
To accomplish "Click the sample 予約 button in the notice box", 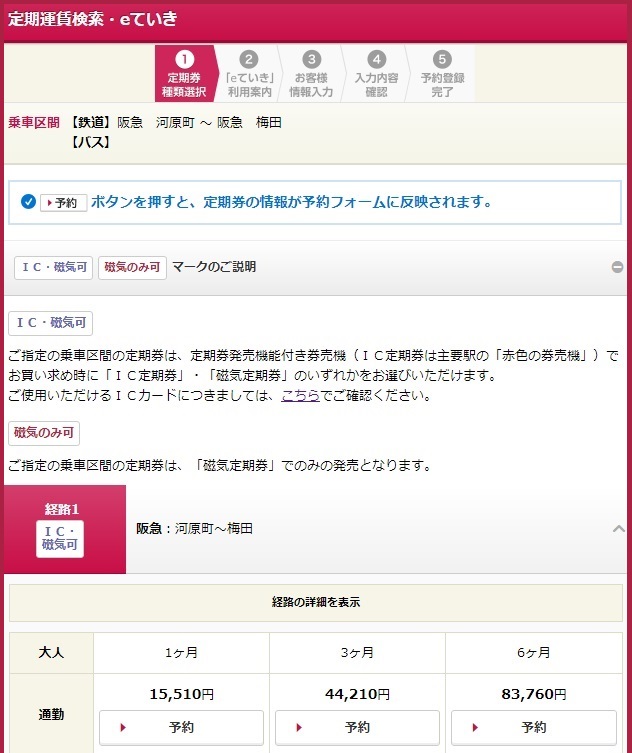I will pos(63,203).
